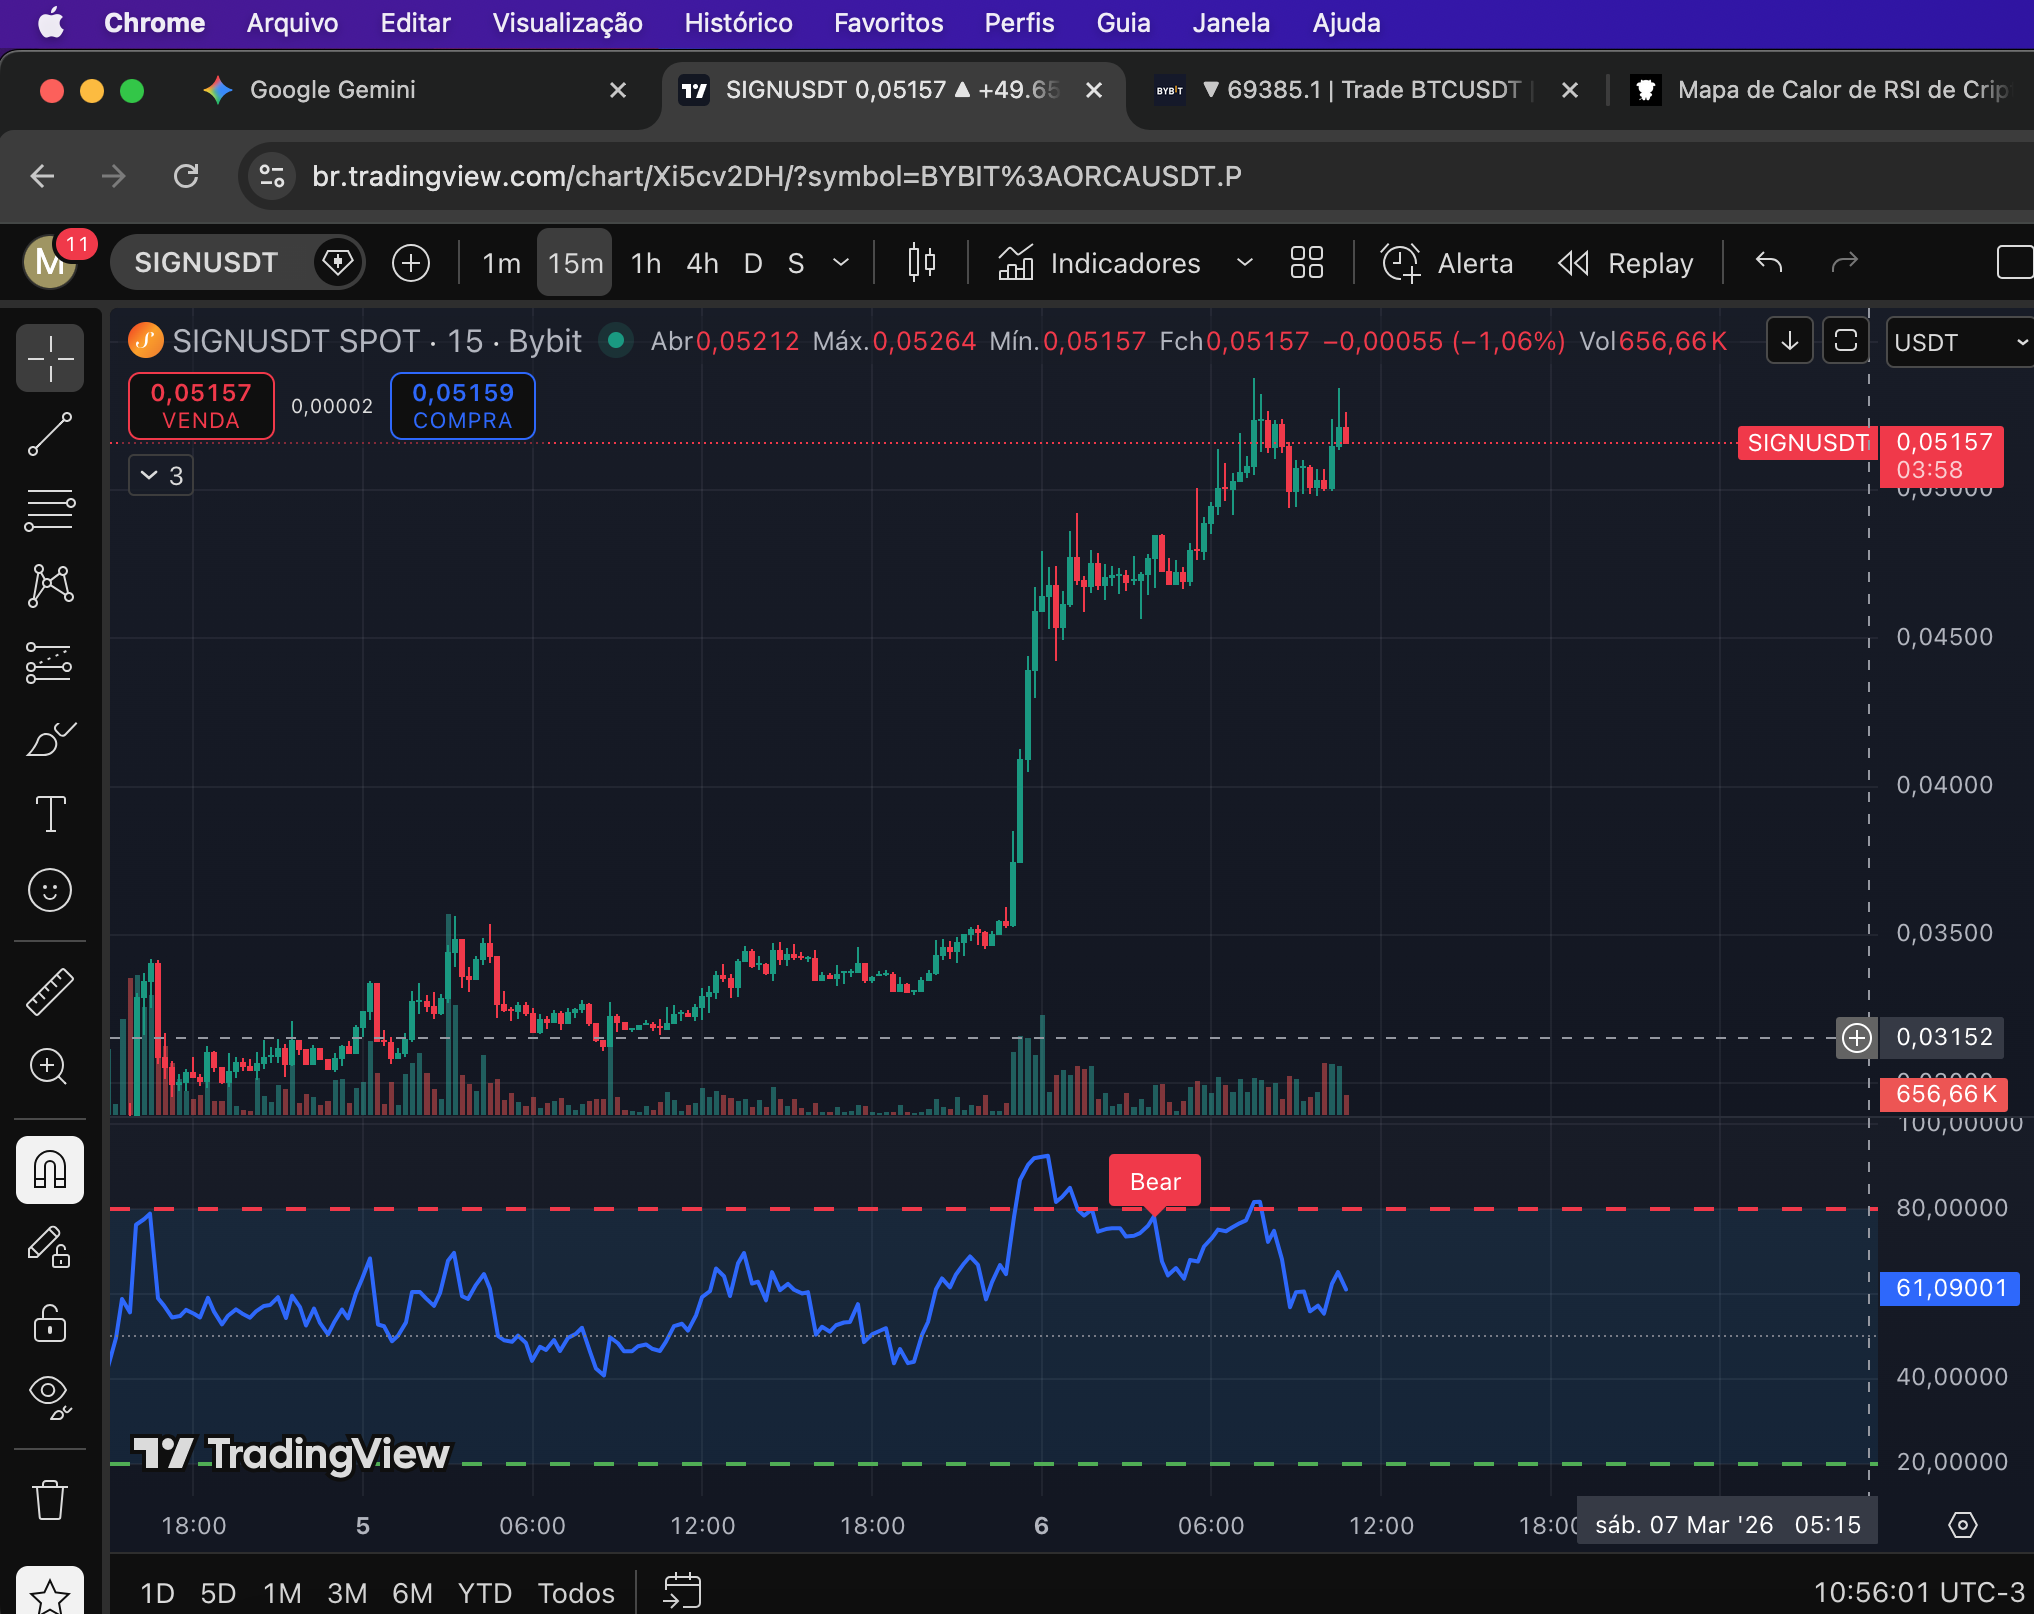Image resolution: width=2034 pixels, height=1614 pixels.
Task: Open USDT currency dropdown
Action: point(1958,343)
